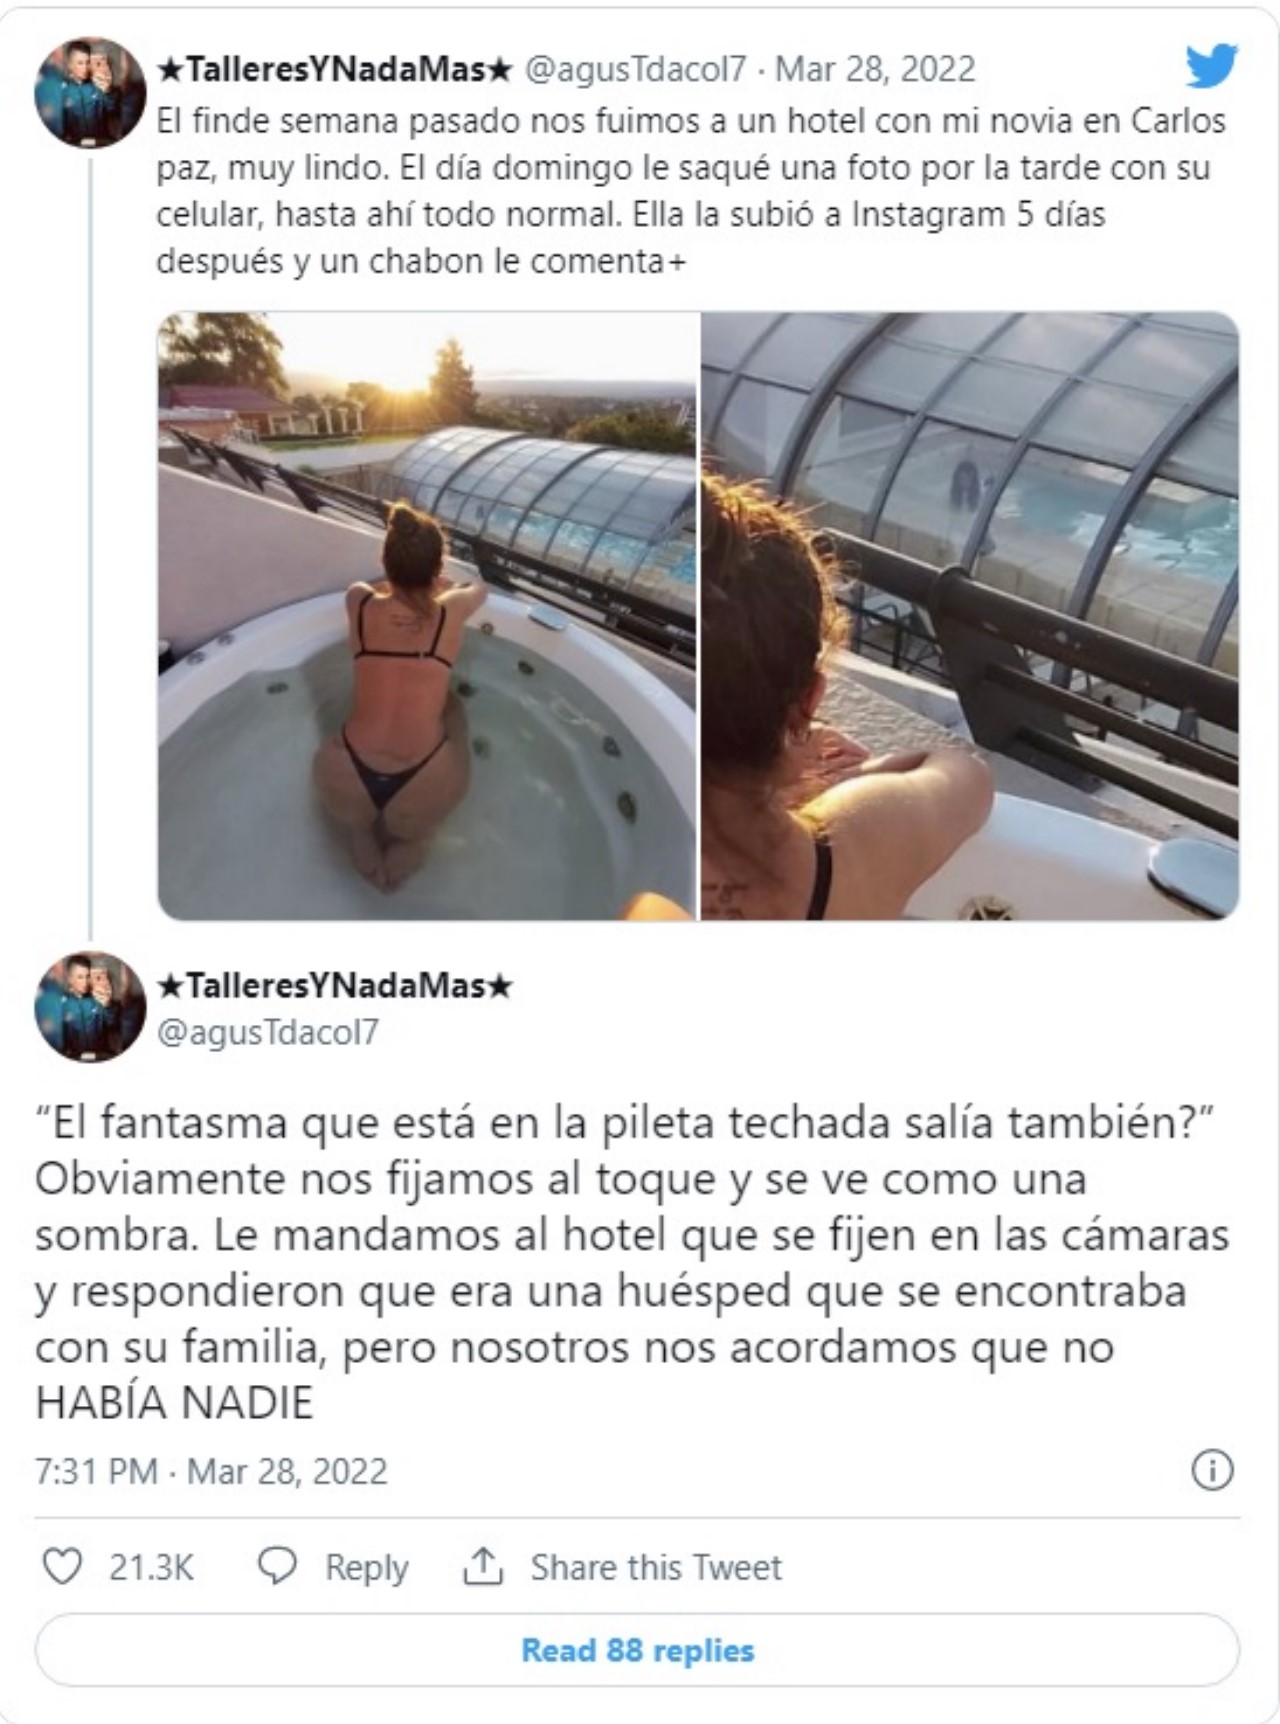The image size is (1280, 1724).
Task: Open @agusTdacol7 handle in first tweet
Action: (636, 68)
